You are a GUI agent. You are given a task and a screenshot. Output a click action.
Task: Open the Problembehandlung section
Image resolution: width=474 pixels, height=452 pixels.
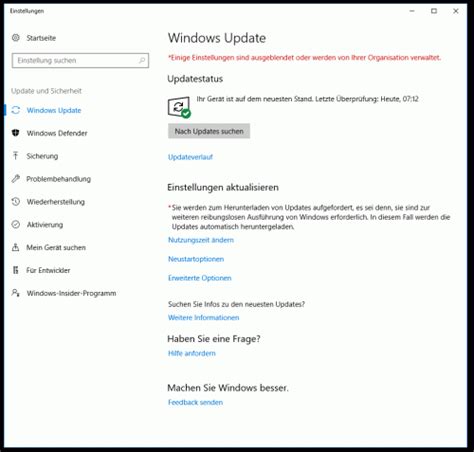click(x=59, y=179)
